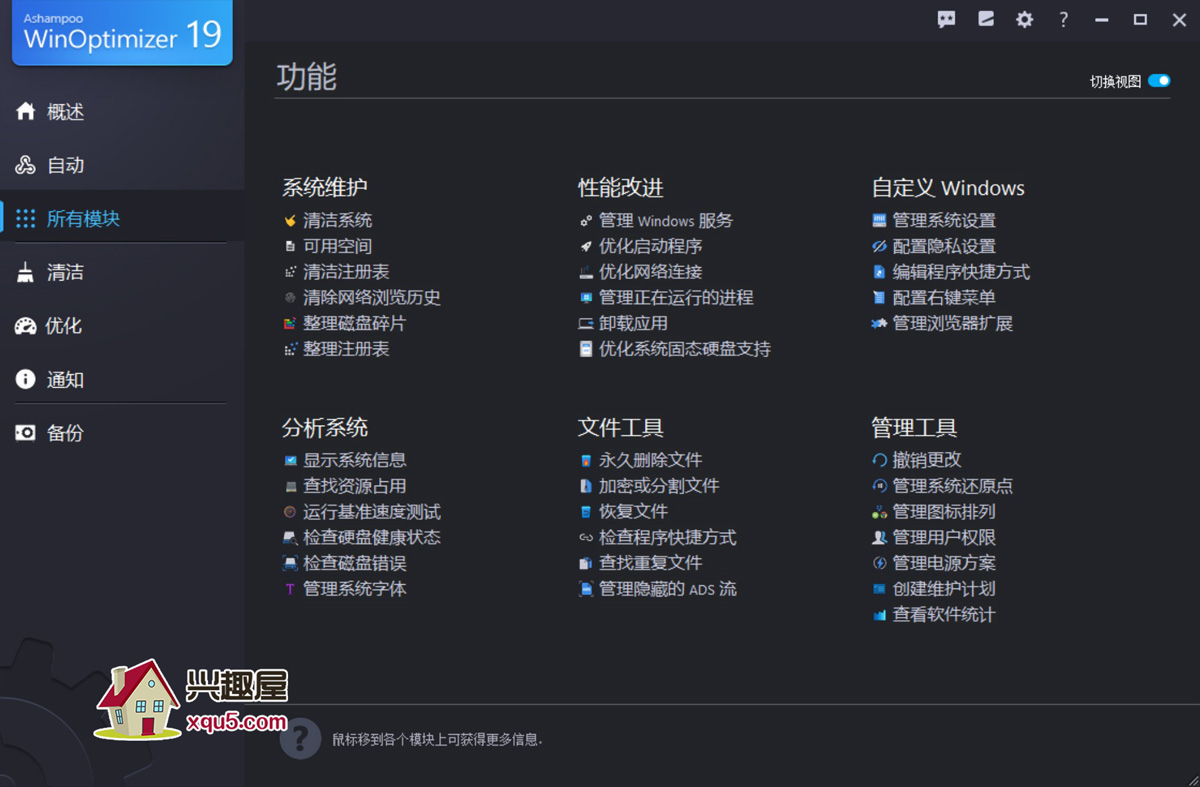This screenshot has height=787, width=1200.
Task: Click crossed-eye icon beside 配置隐私设置
Action: click(879, 246)
